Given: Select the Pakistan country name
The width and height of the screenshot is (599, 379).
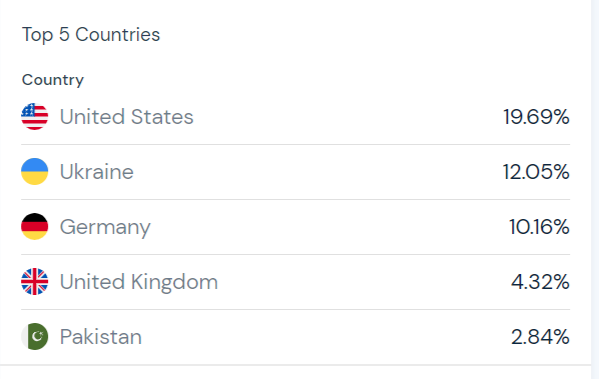Looking at the screenshot, I should [x=101, y=337].
